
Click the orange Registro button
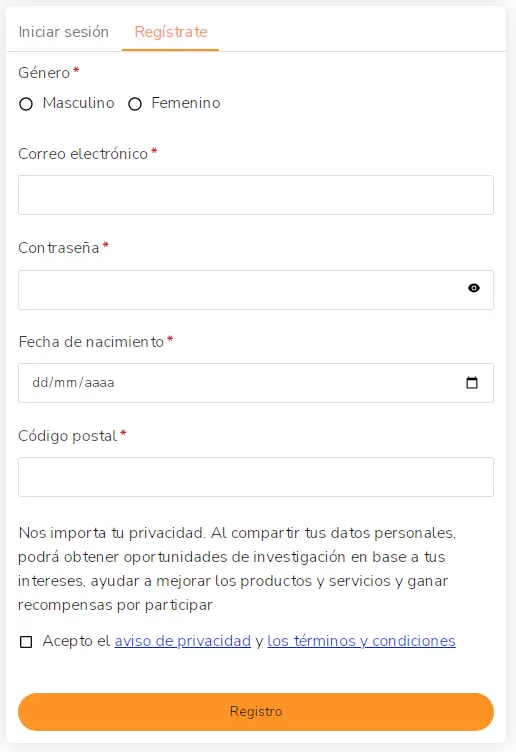tap(256, 711)
